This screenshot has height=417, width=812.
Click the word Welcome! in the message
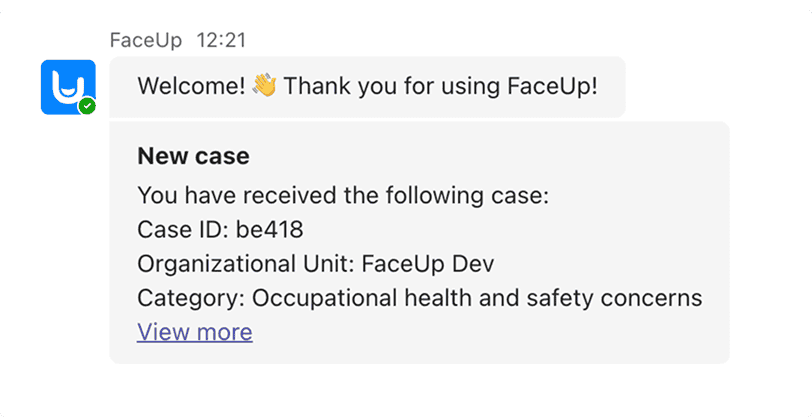point(191,86)
